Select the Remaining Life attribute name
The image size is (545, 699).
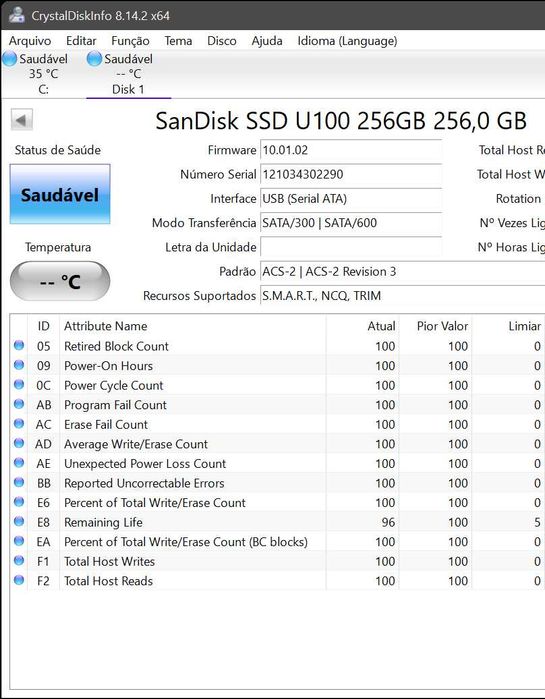(x=103, y=522)
